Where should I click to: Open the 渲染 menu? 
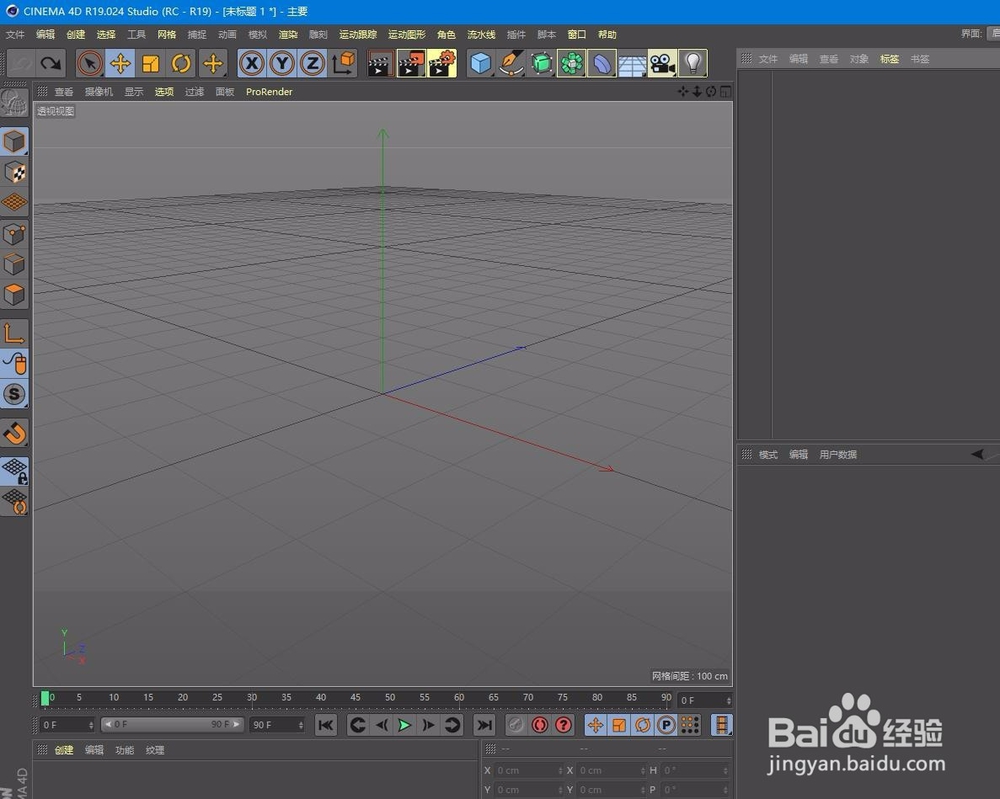288,34
